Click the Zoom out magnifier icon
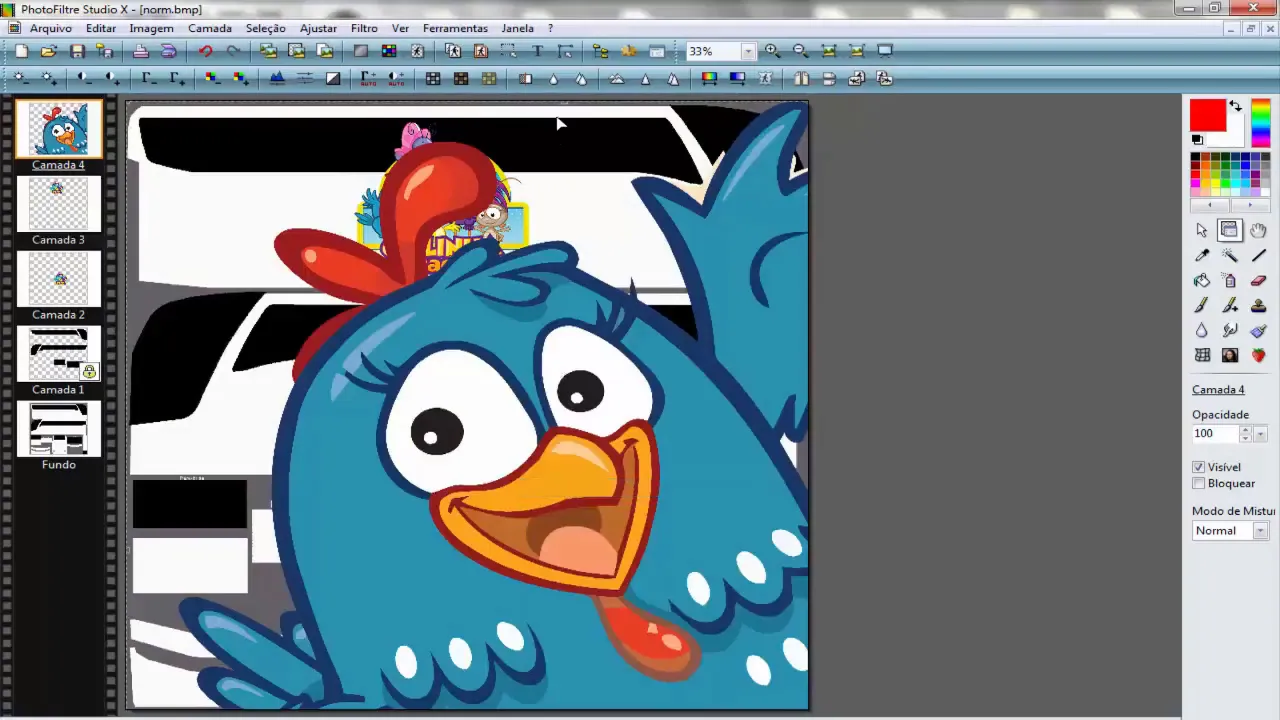 pyautogui.click(x=800, y=51)
